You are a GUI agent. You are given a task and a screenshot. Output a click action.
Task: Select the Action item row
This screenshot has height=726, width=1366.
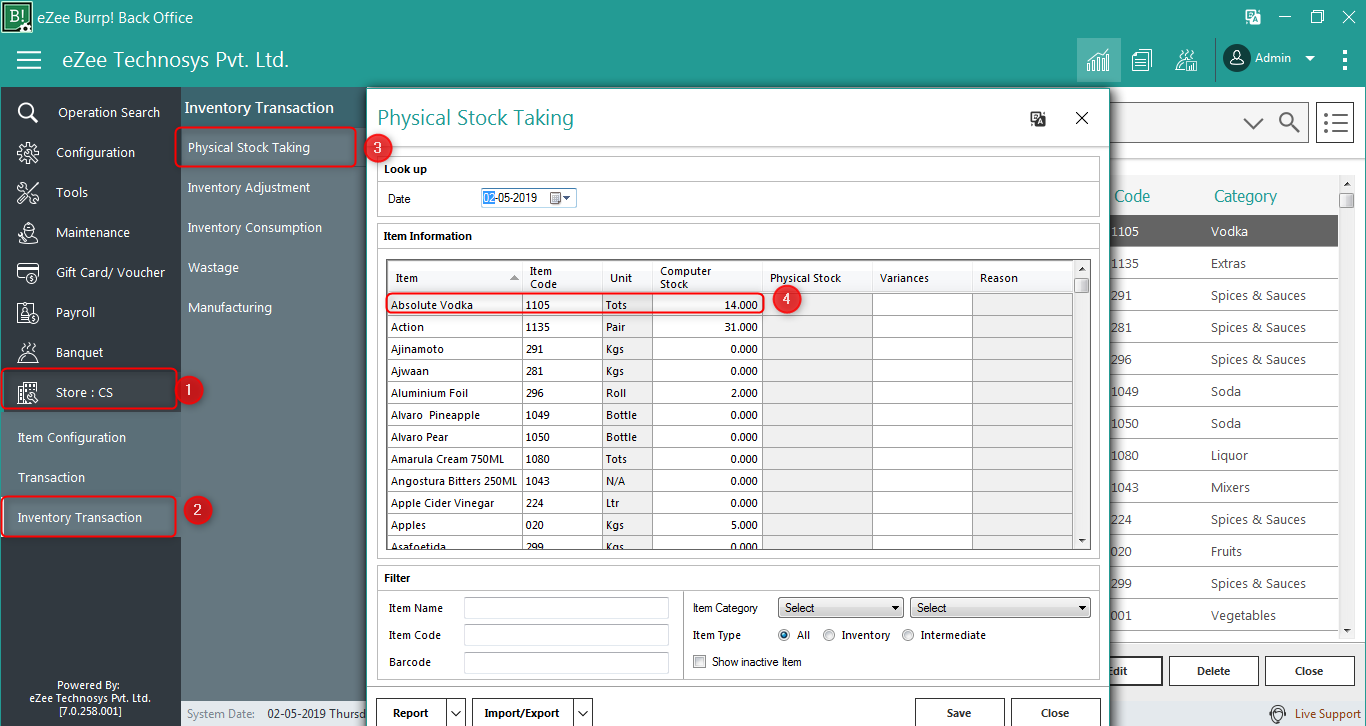[x=730, y=327]
